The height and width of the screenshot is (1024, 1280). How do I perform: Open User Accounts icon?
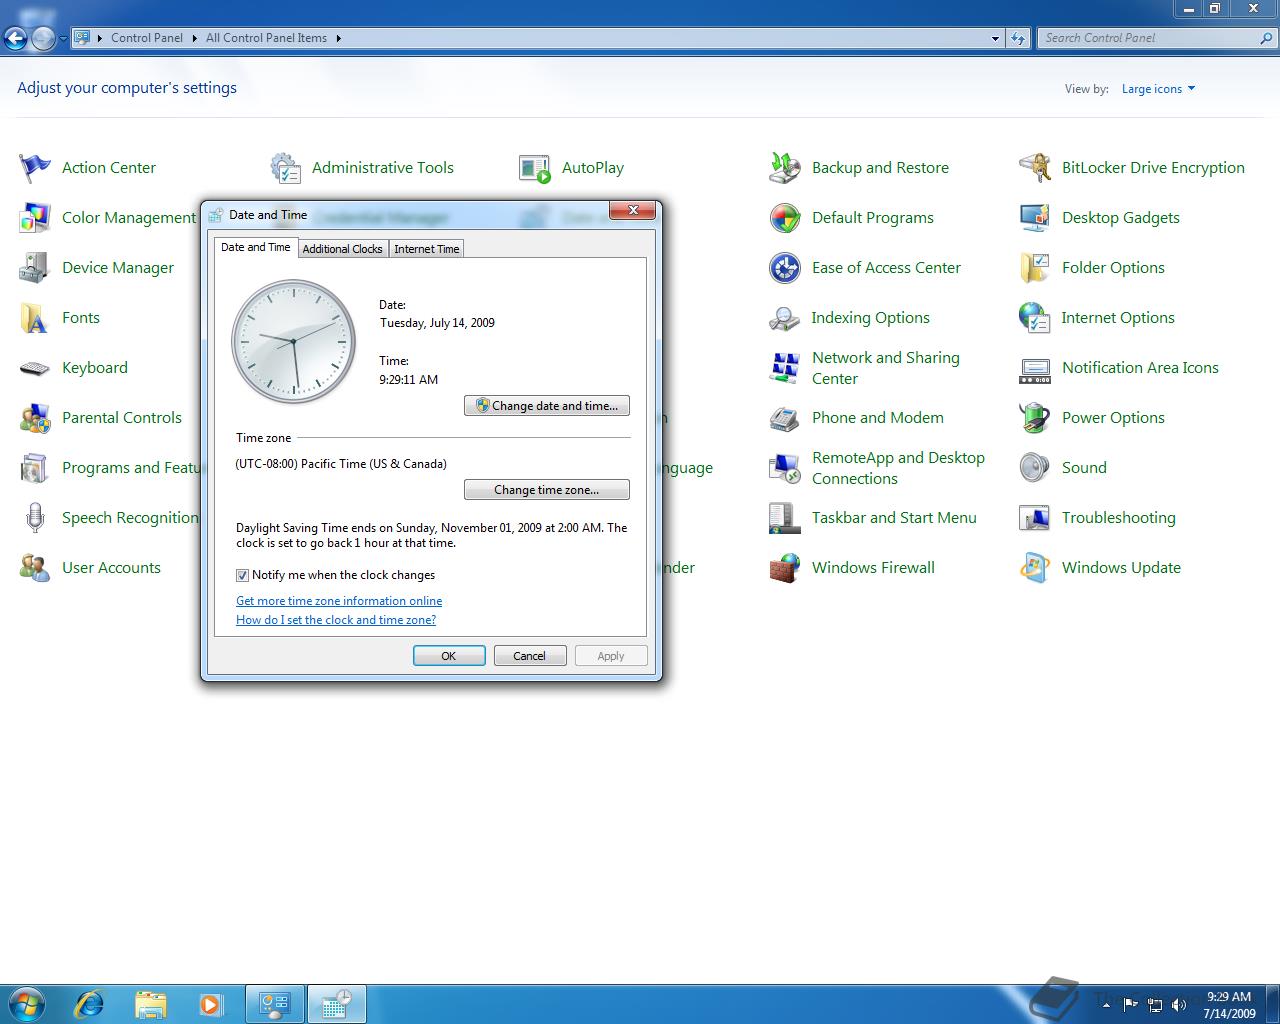(35, 567)
